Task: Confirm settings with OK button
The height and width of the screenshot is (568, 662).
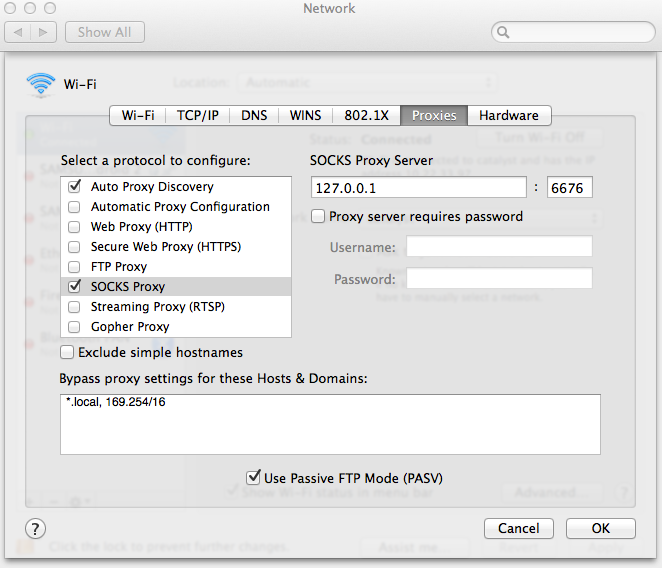Action: (601, 528)
